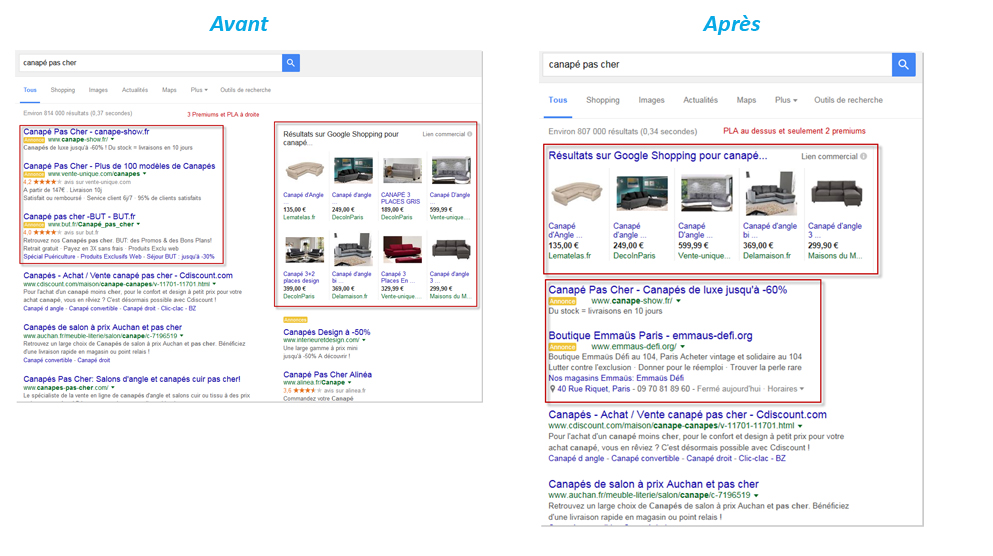Screen dimensions: 993x556
Task: Click the 599,99 € Vente-unique sofa image in Après
Action: (706, 193)
